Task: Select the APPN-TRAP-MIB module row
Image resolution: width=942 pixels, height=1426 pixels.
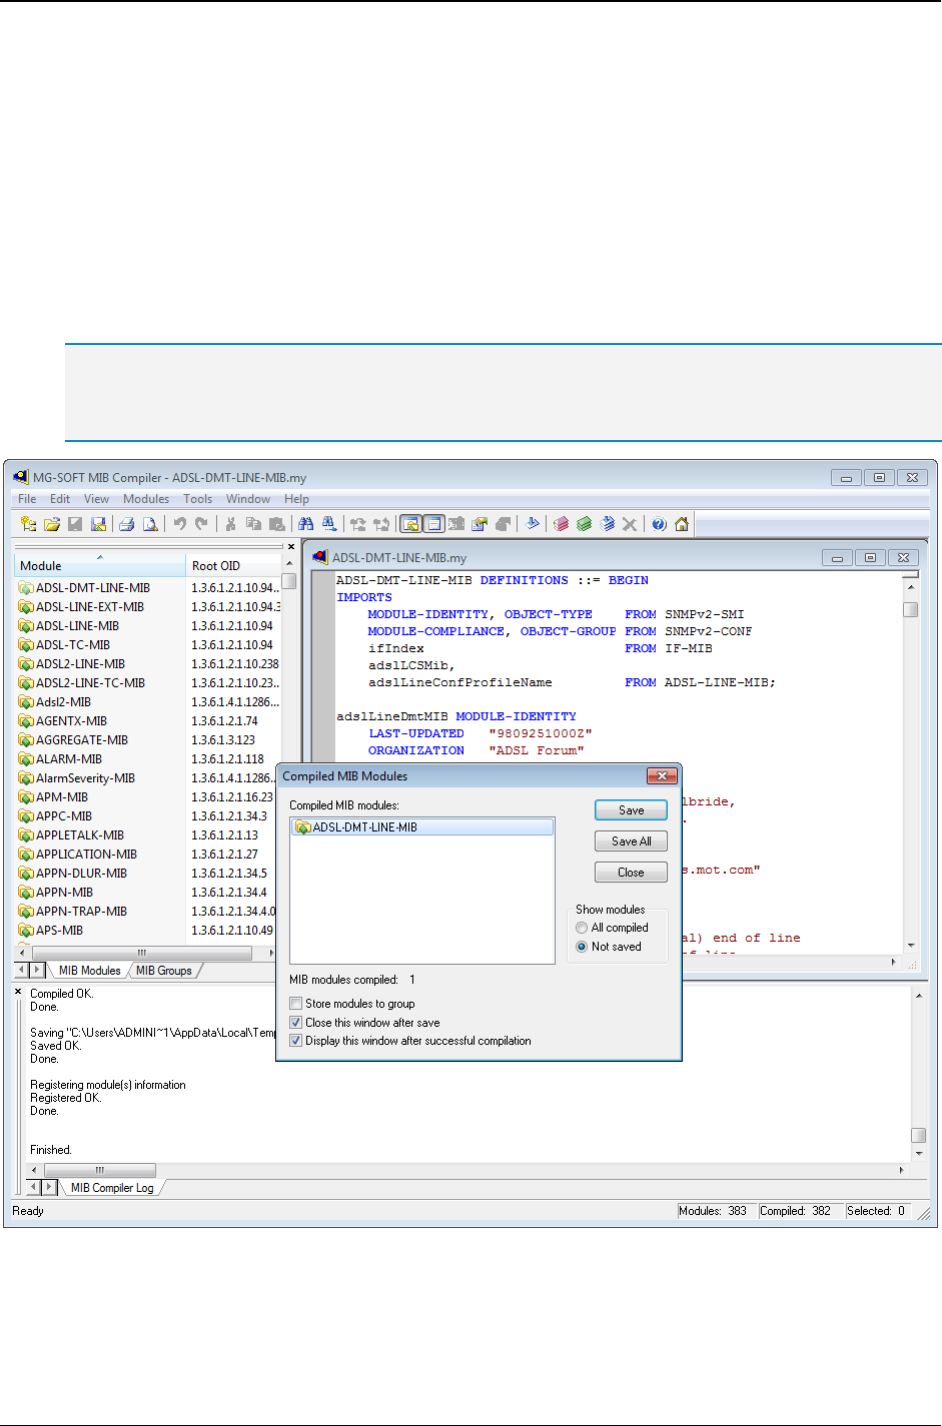Action: tap(81, 911)
